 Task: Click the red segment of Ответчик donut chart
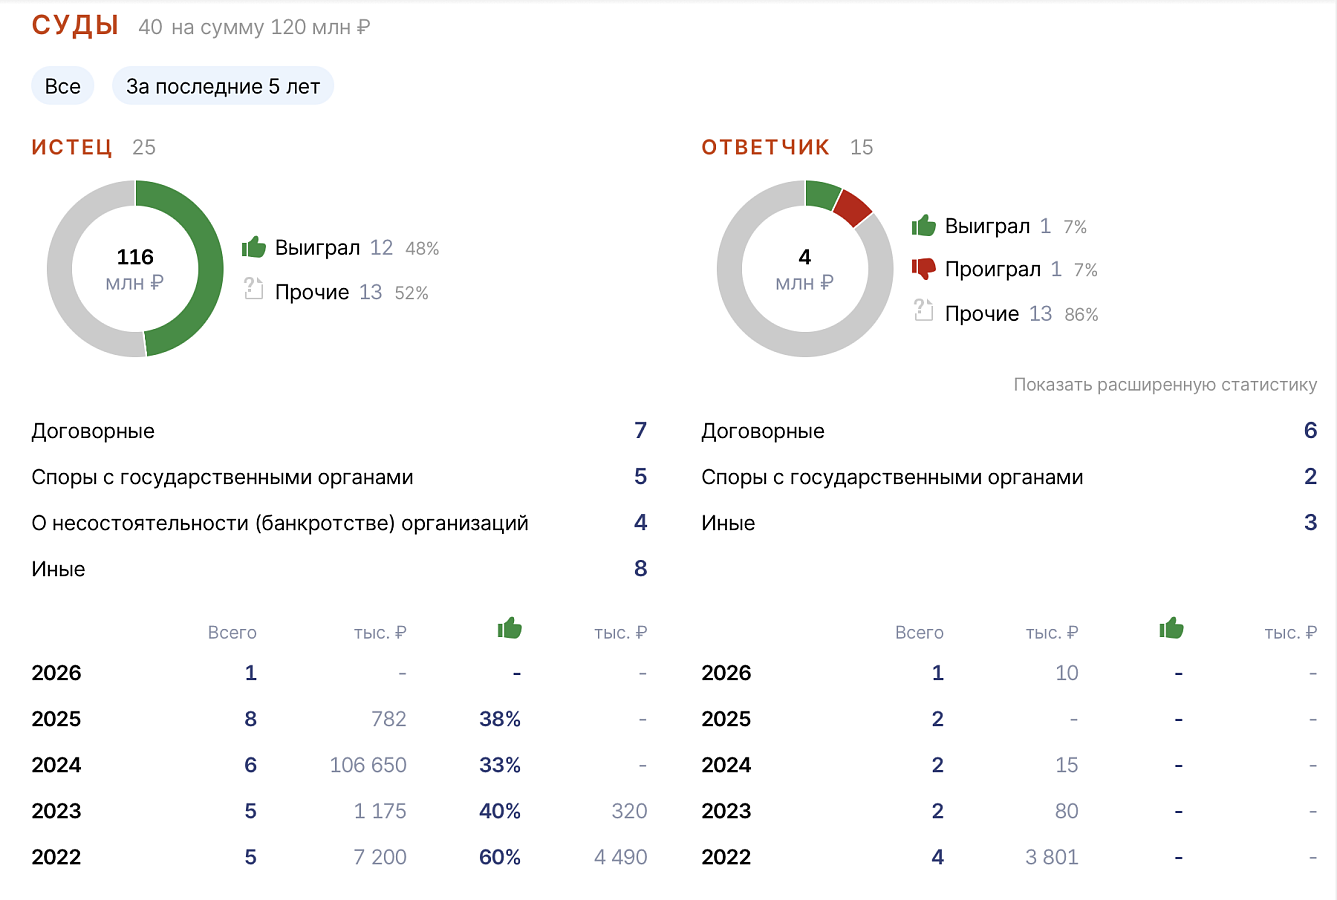coord(853,207)
